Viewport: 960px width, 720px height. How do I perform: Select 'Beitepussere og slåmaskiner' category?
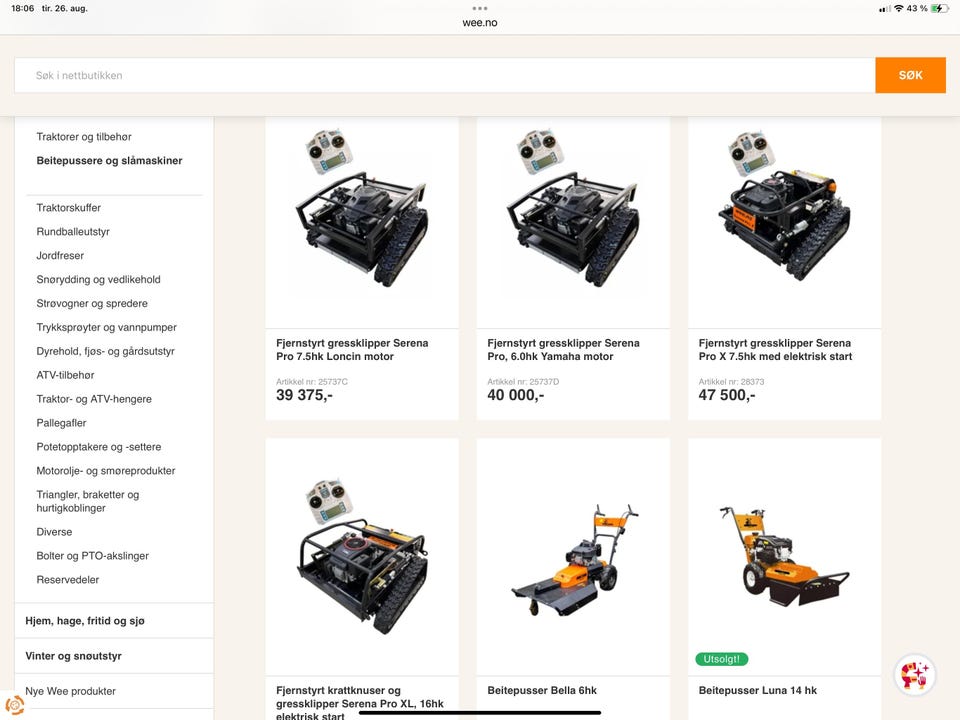click(x=109, y=160)
